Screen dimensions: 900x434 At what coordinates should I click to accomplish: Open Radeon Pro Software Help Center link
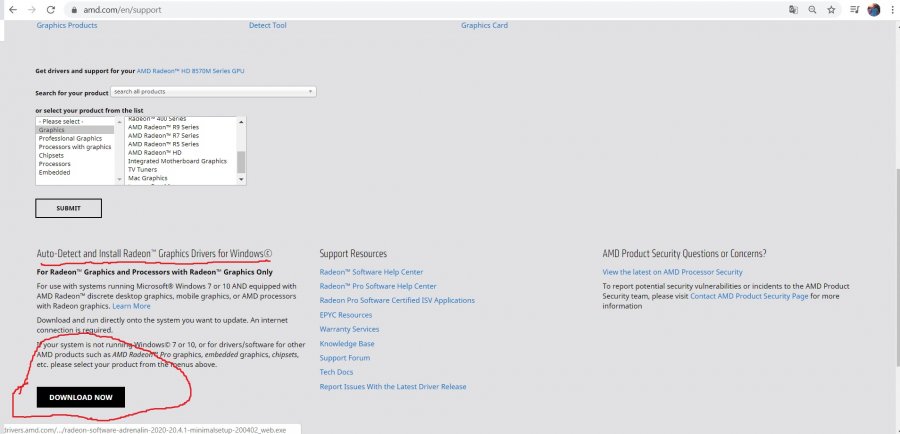[378, 286]
